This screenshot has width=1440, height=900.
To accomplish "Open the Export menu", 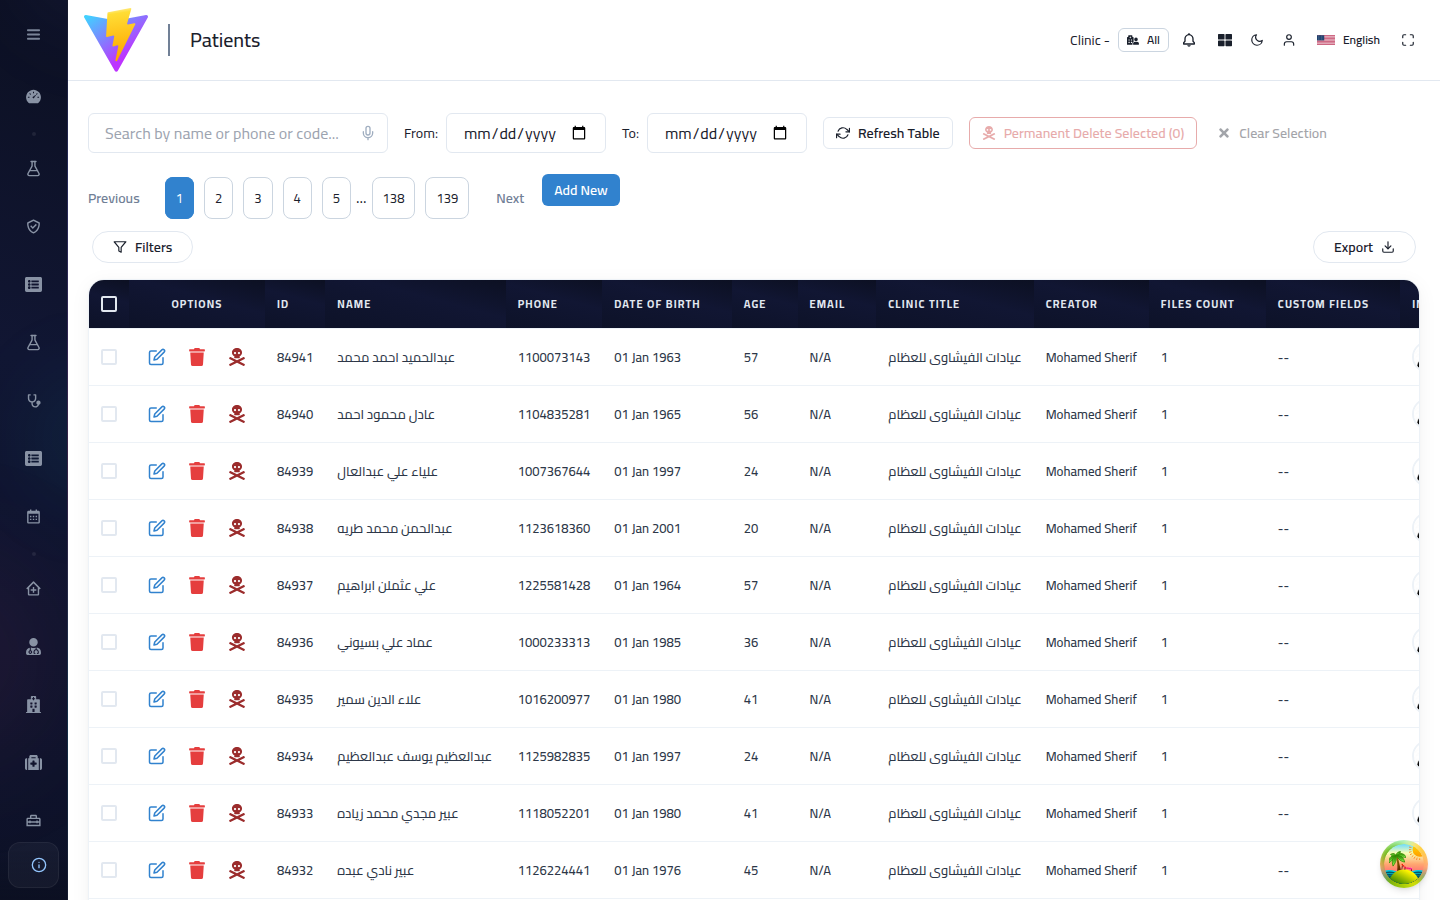I will [1364, 247].
